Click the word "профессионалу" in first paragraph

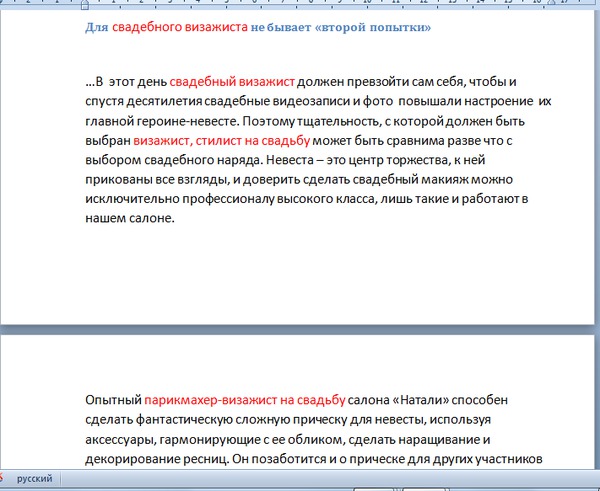click(228, 199)
